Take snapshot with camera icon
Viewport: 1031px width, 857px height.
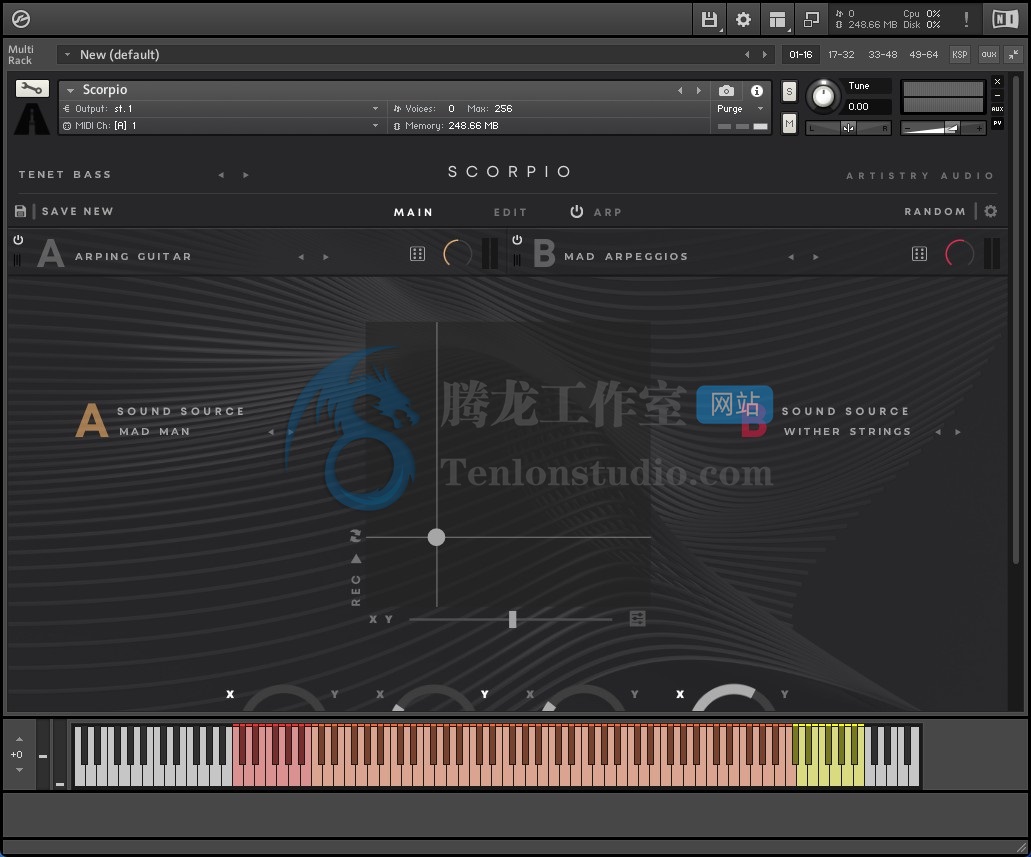726,90
